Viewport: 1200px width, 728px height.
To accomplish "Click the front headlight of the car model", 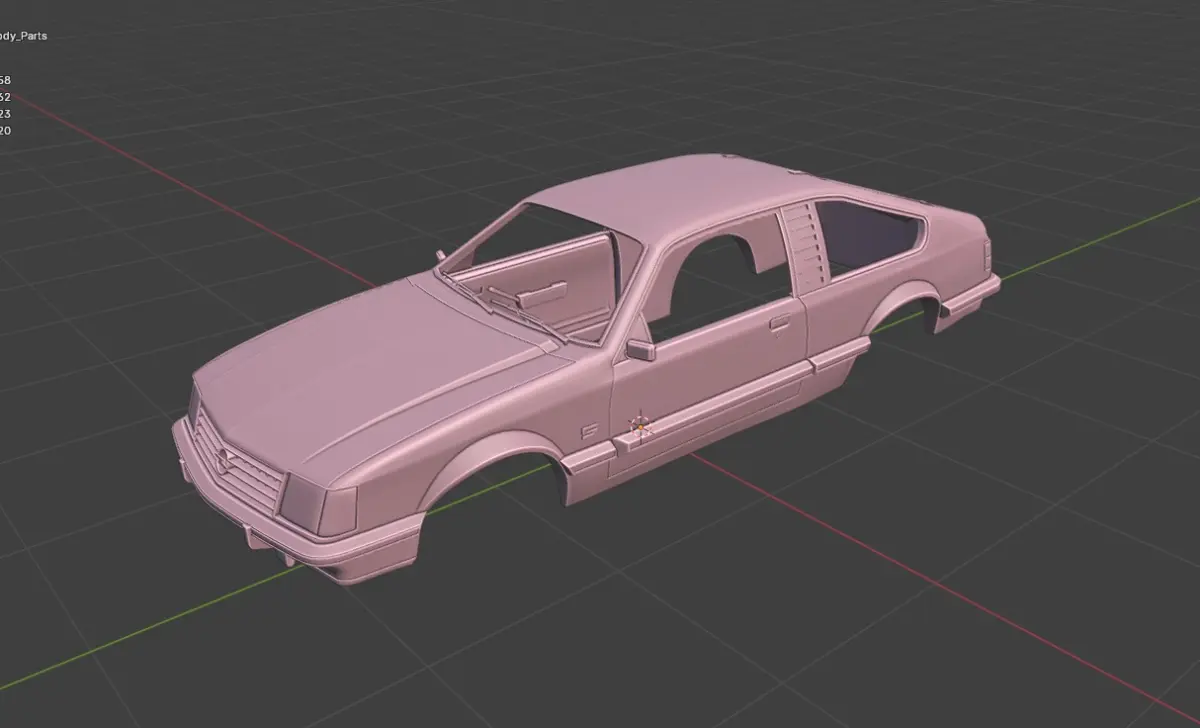I will [318, 507].
